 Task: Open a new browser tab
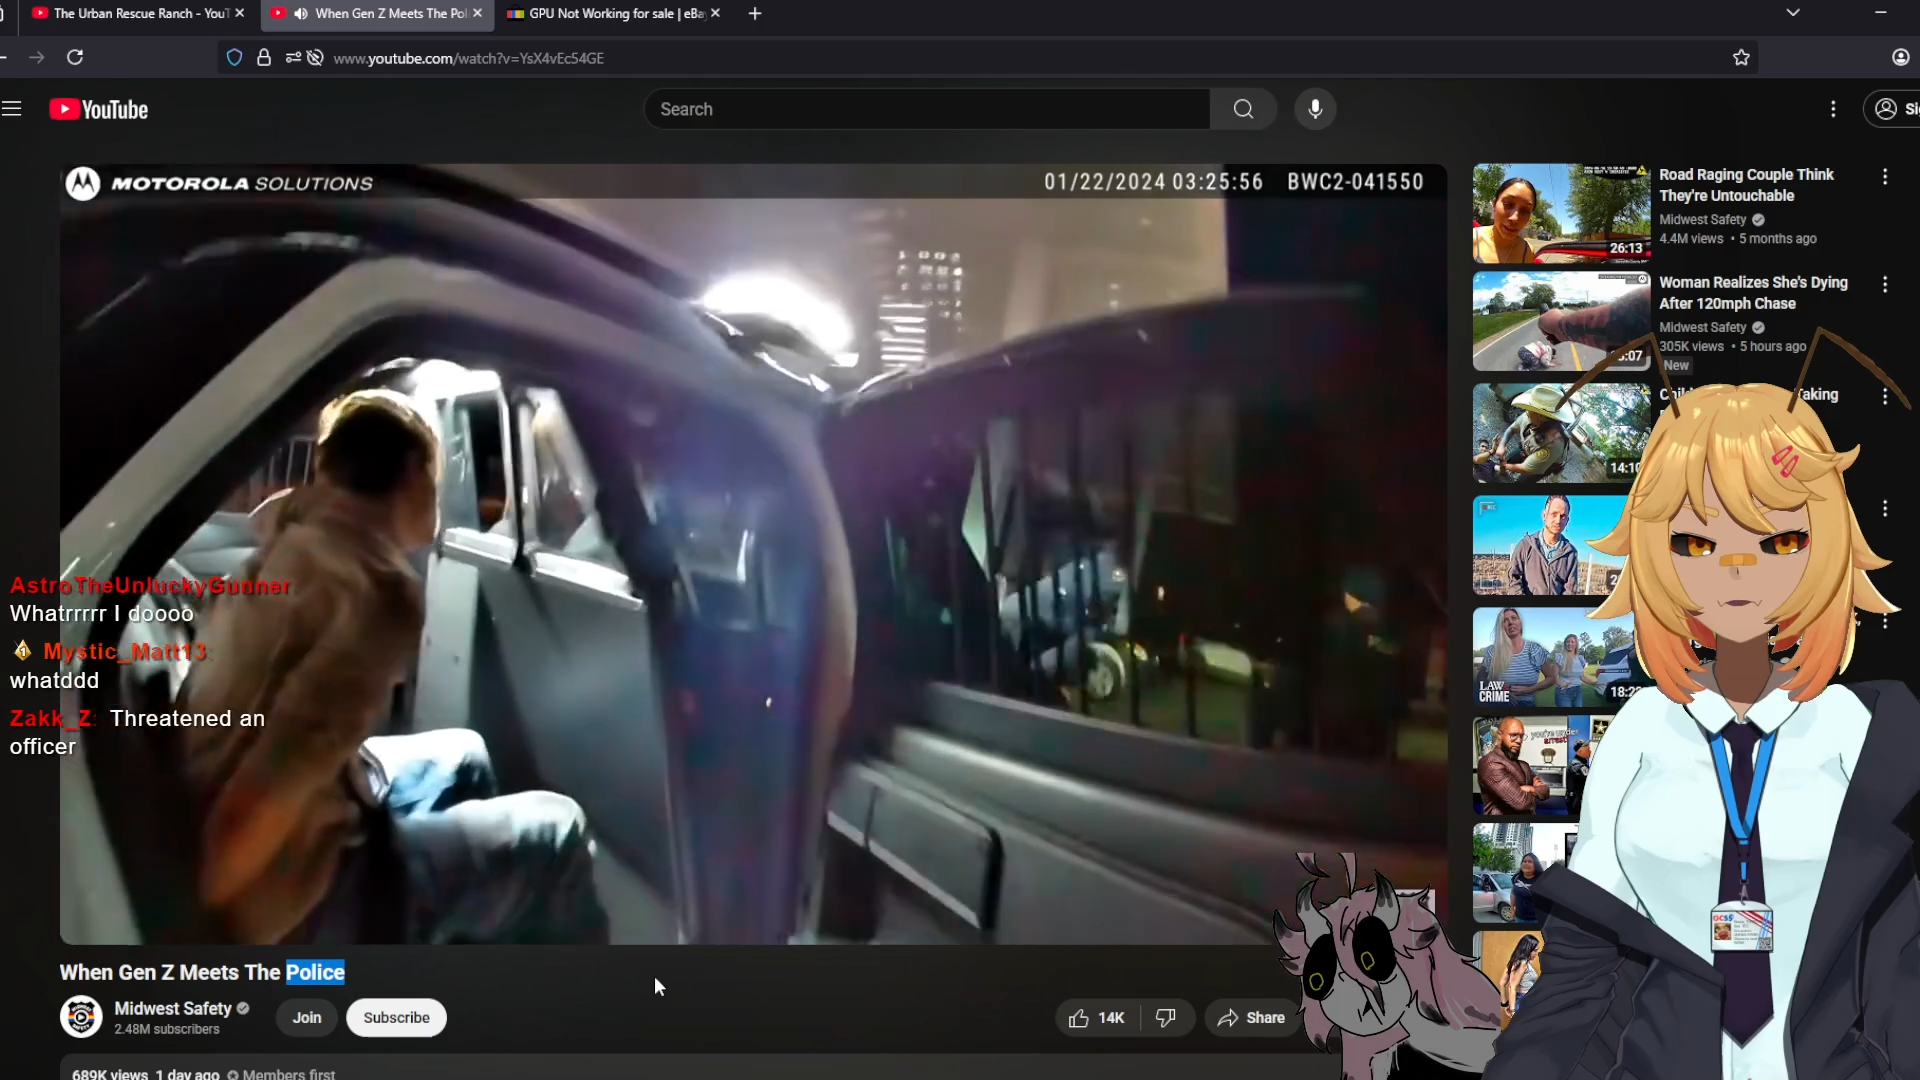point(755,13)
